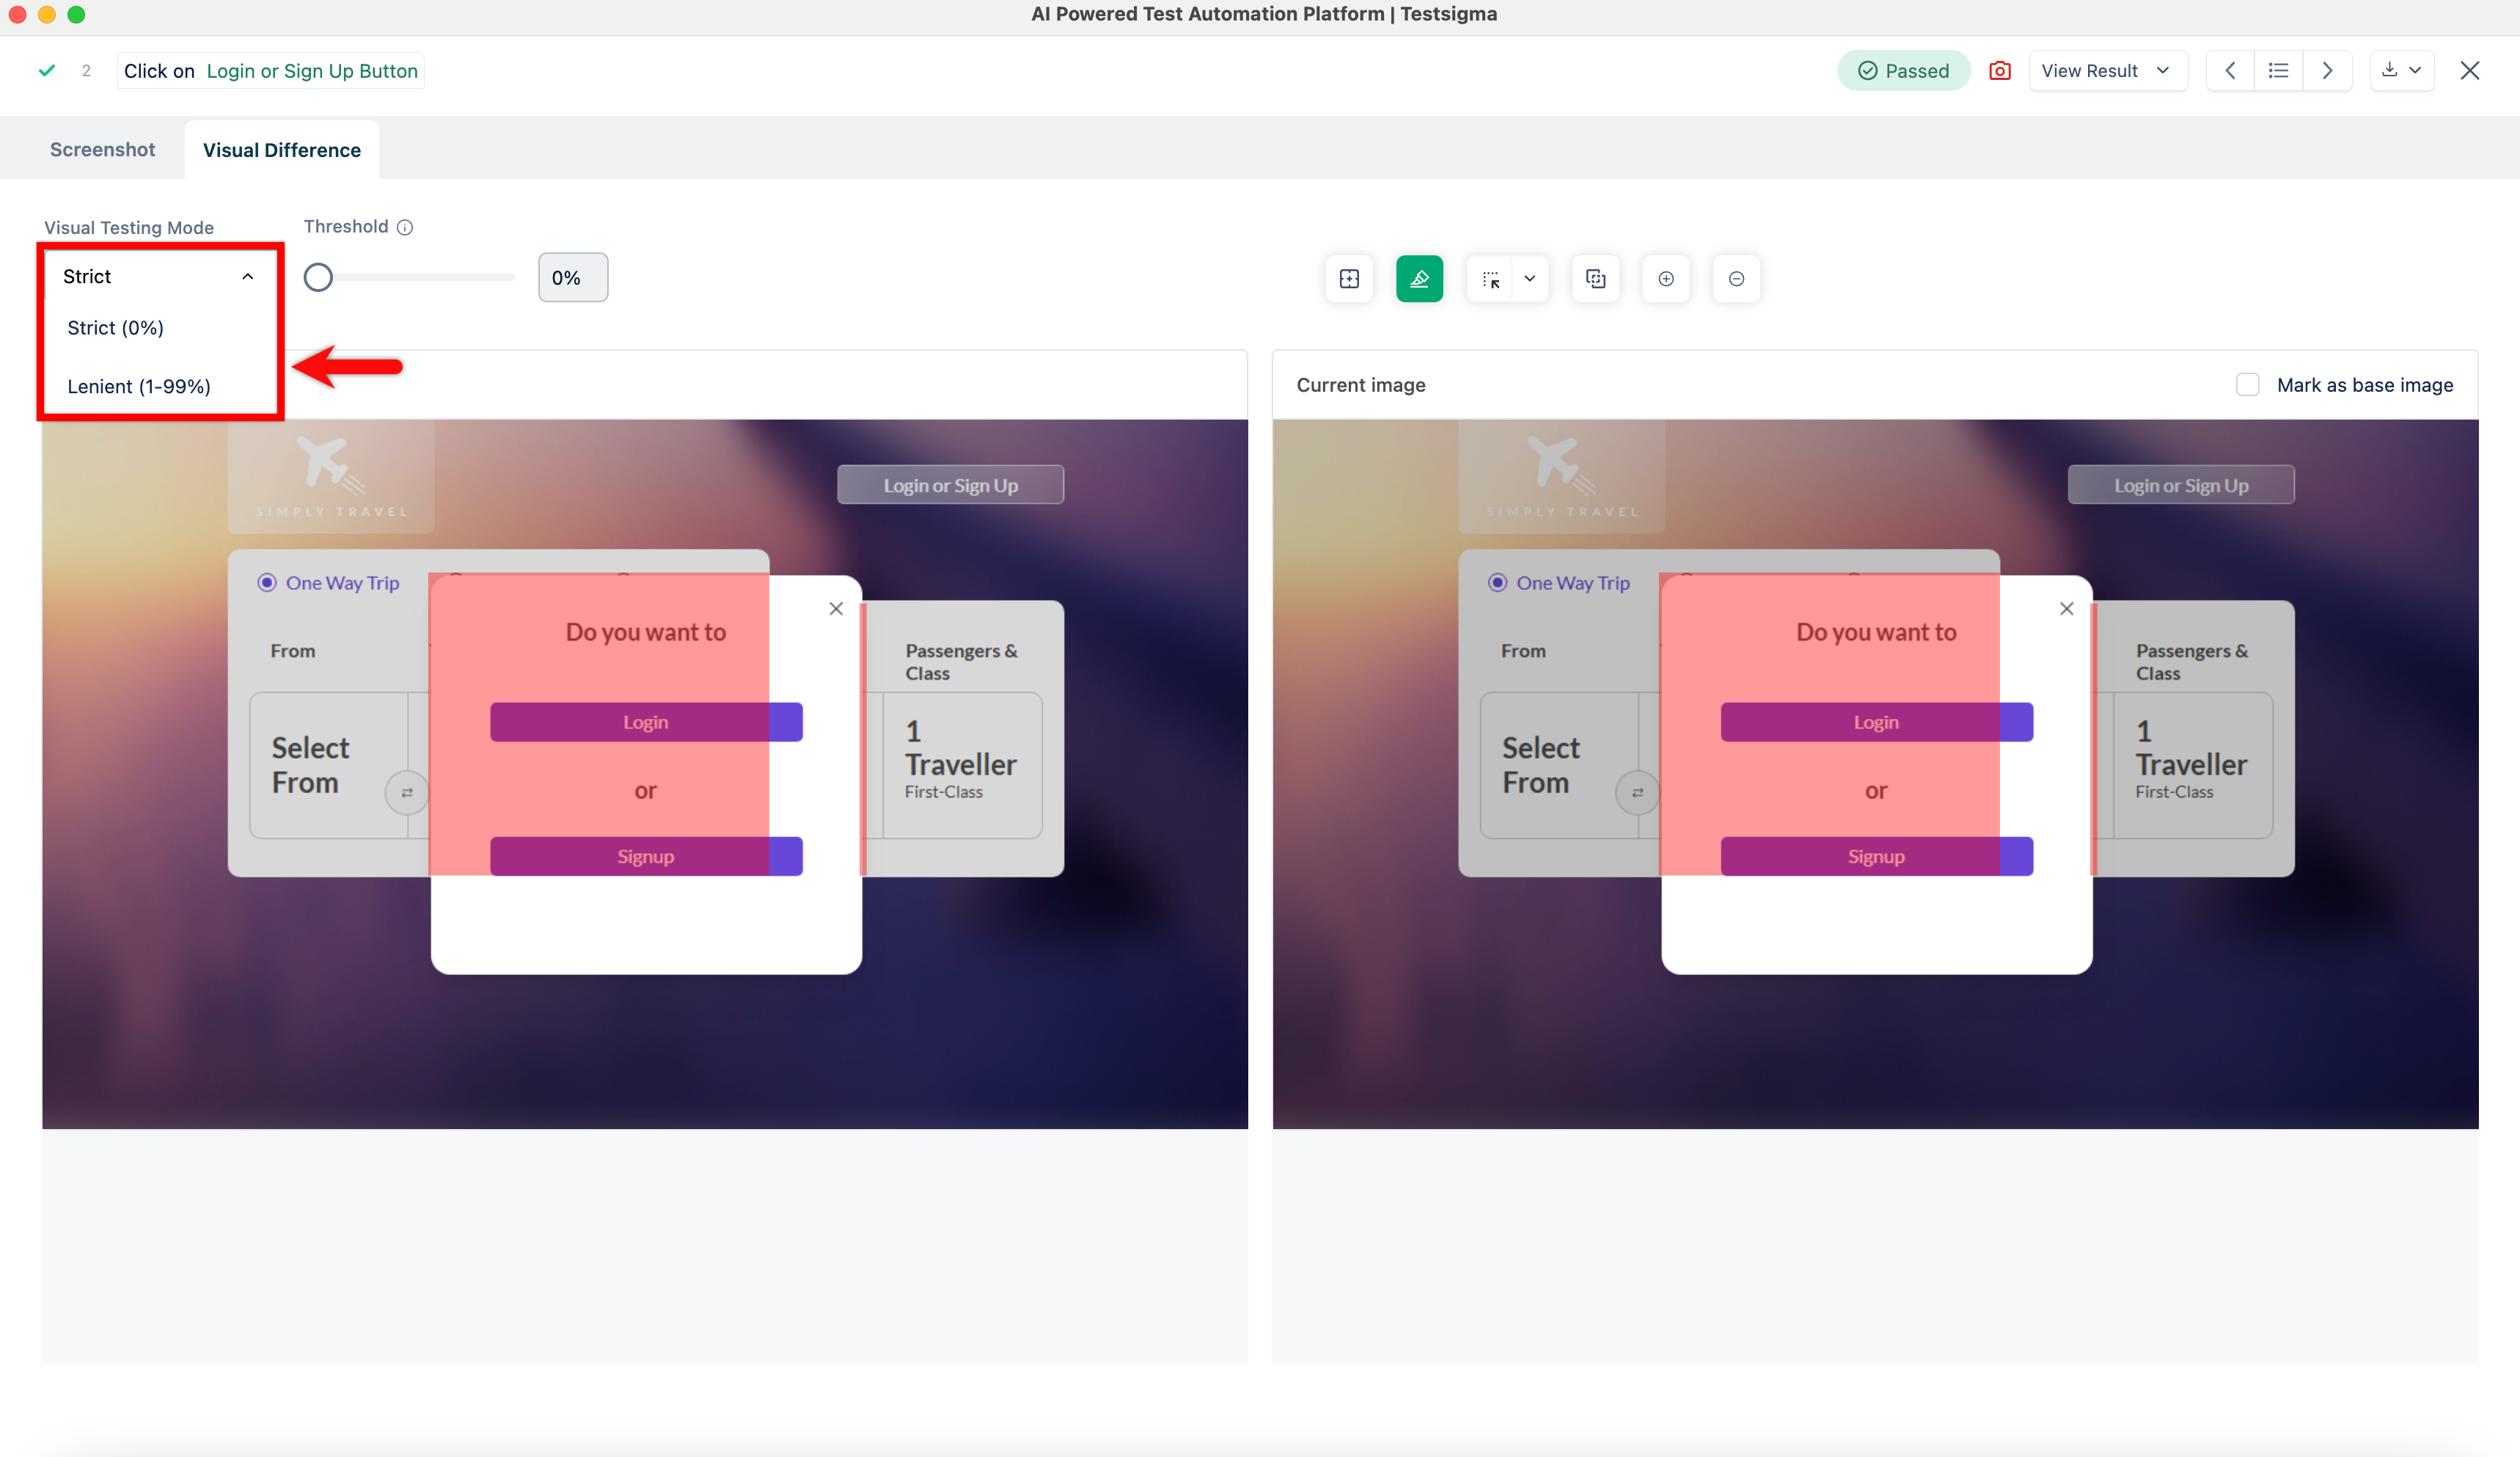Click the image comparison overlay icon

point(1595,279)
